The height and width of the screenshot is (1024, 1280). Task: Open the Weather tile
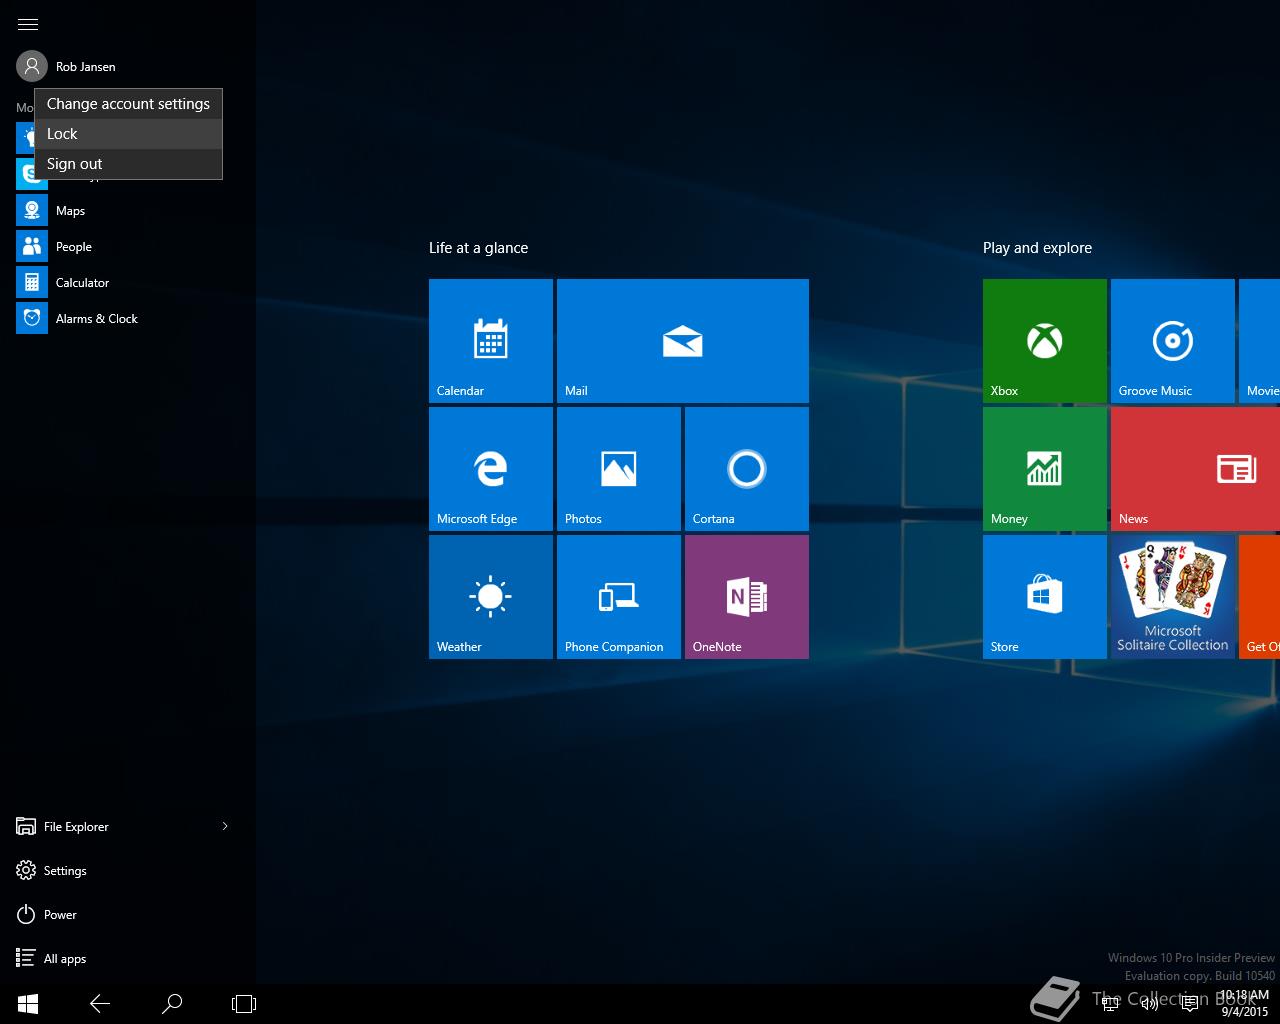click(491, 597)
